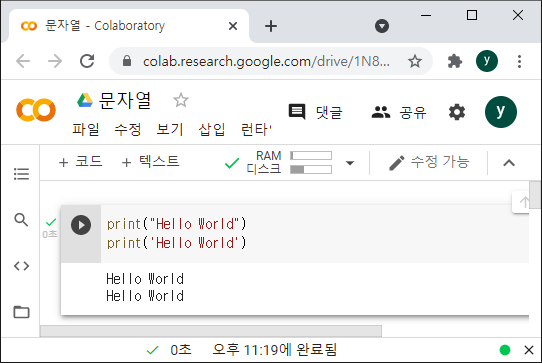This screenshot has width=542, height=363.
Task: Open the Chrome profile avatar
Action: pyautogui.click(x=487, y=61)
